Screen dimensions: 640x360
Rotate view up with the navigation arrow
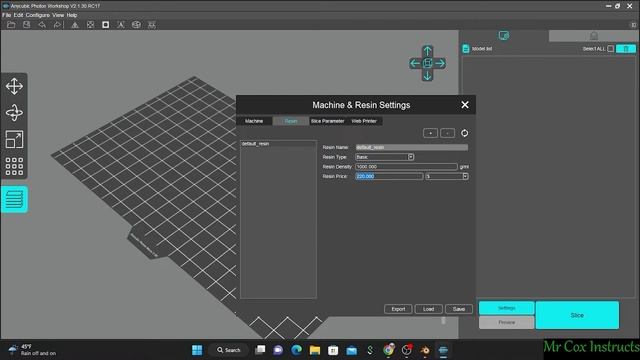point(427,51)
